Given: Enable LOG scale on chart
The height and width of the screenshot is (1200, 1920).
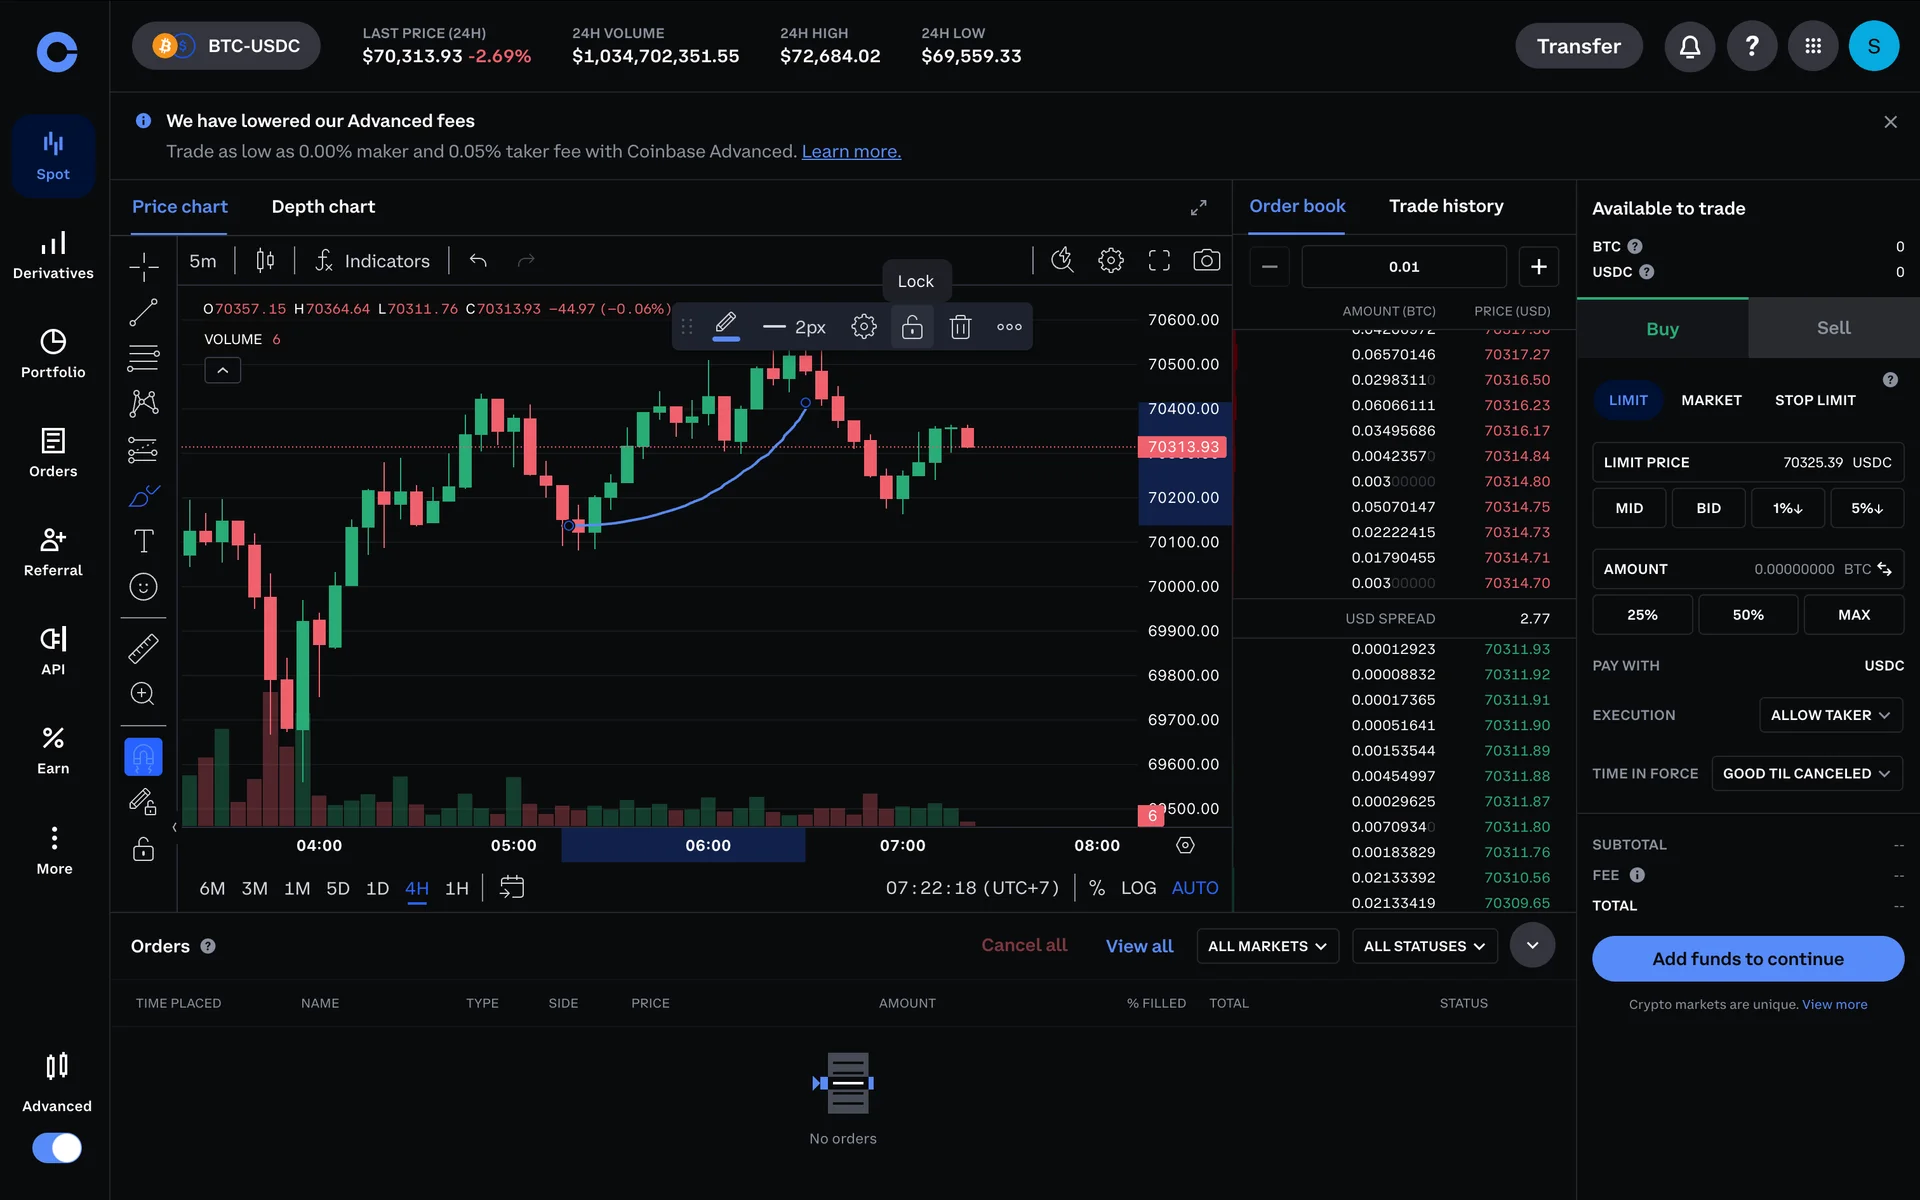Looking at the screenshot, I should tap(1138, 888).
